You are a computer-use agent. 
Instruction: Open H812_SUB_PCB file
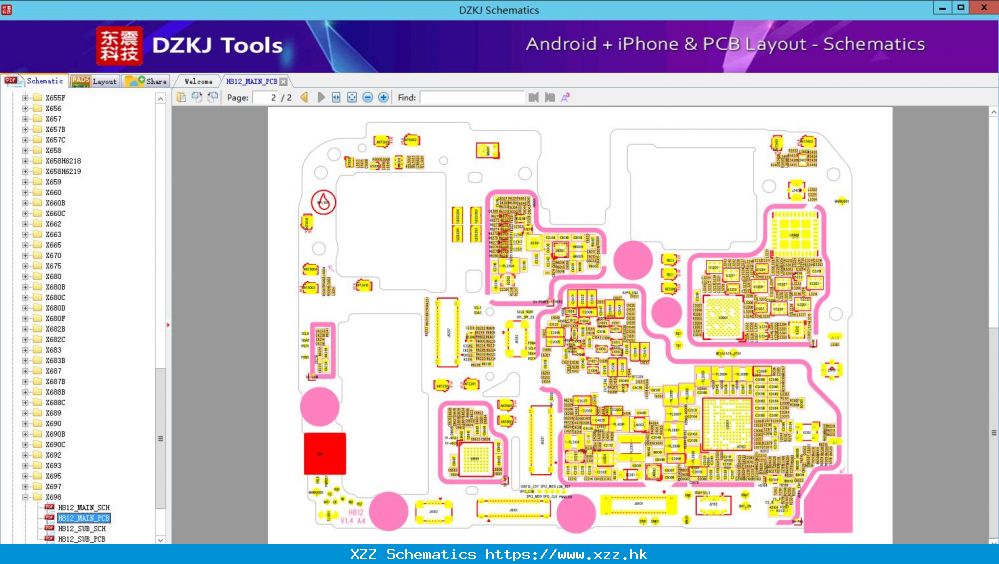[82, 539]
